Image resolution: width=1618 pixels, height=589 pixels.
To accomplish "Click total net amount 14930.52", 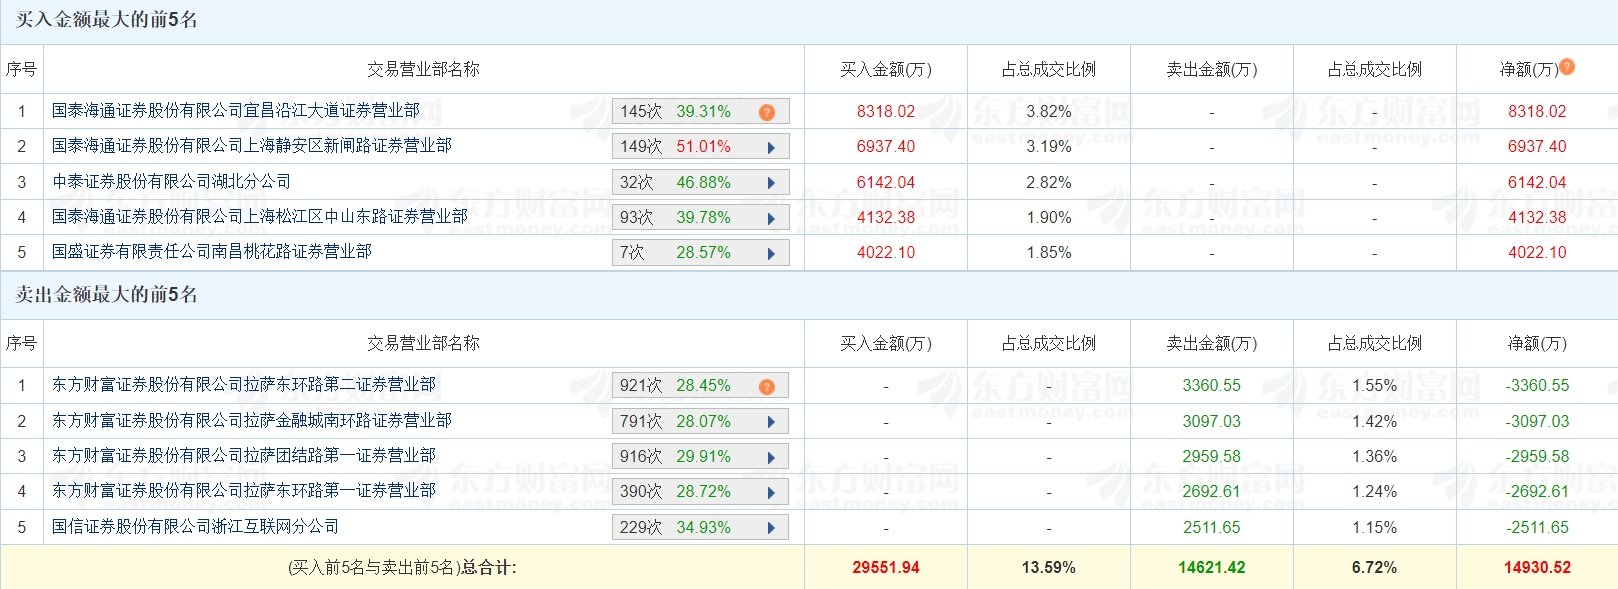I will pyautogui.click(x=1538, y=568).
